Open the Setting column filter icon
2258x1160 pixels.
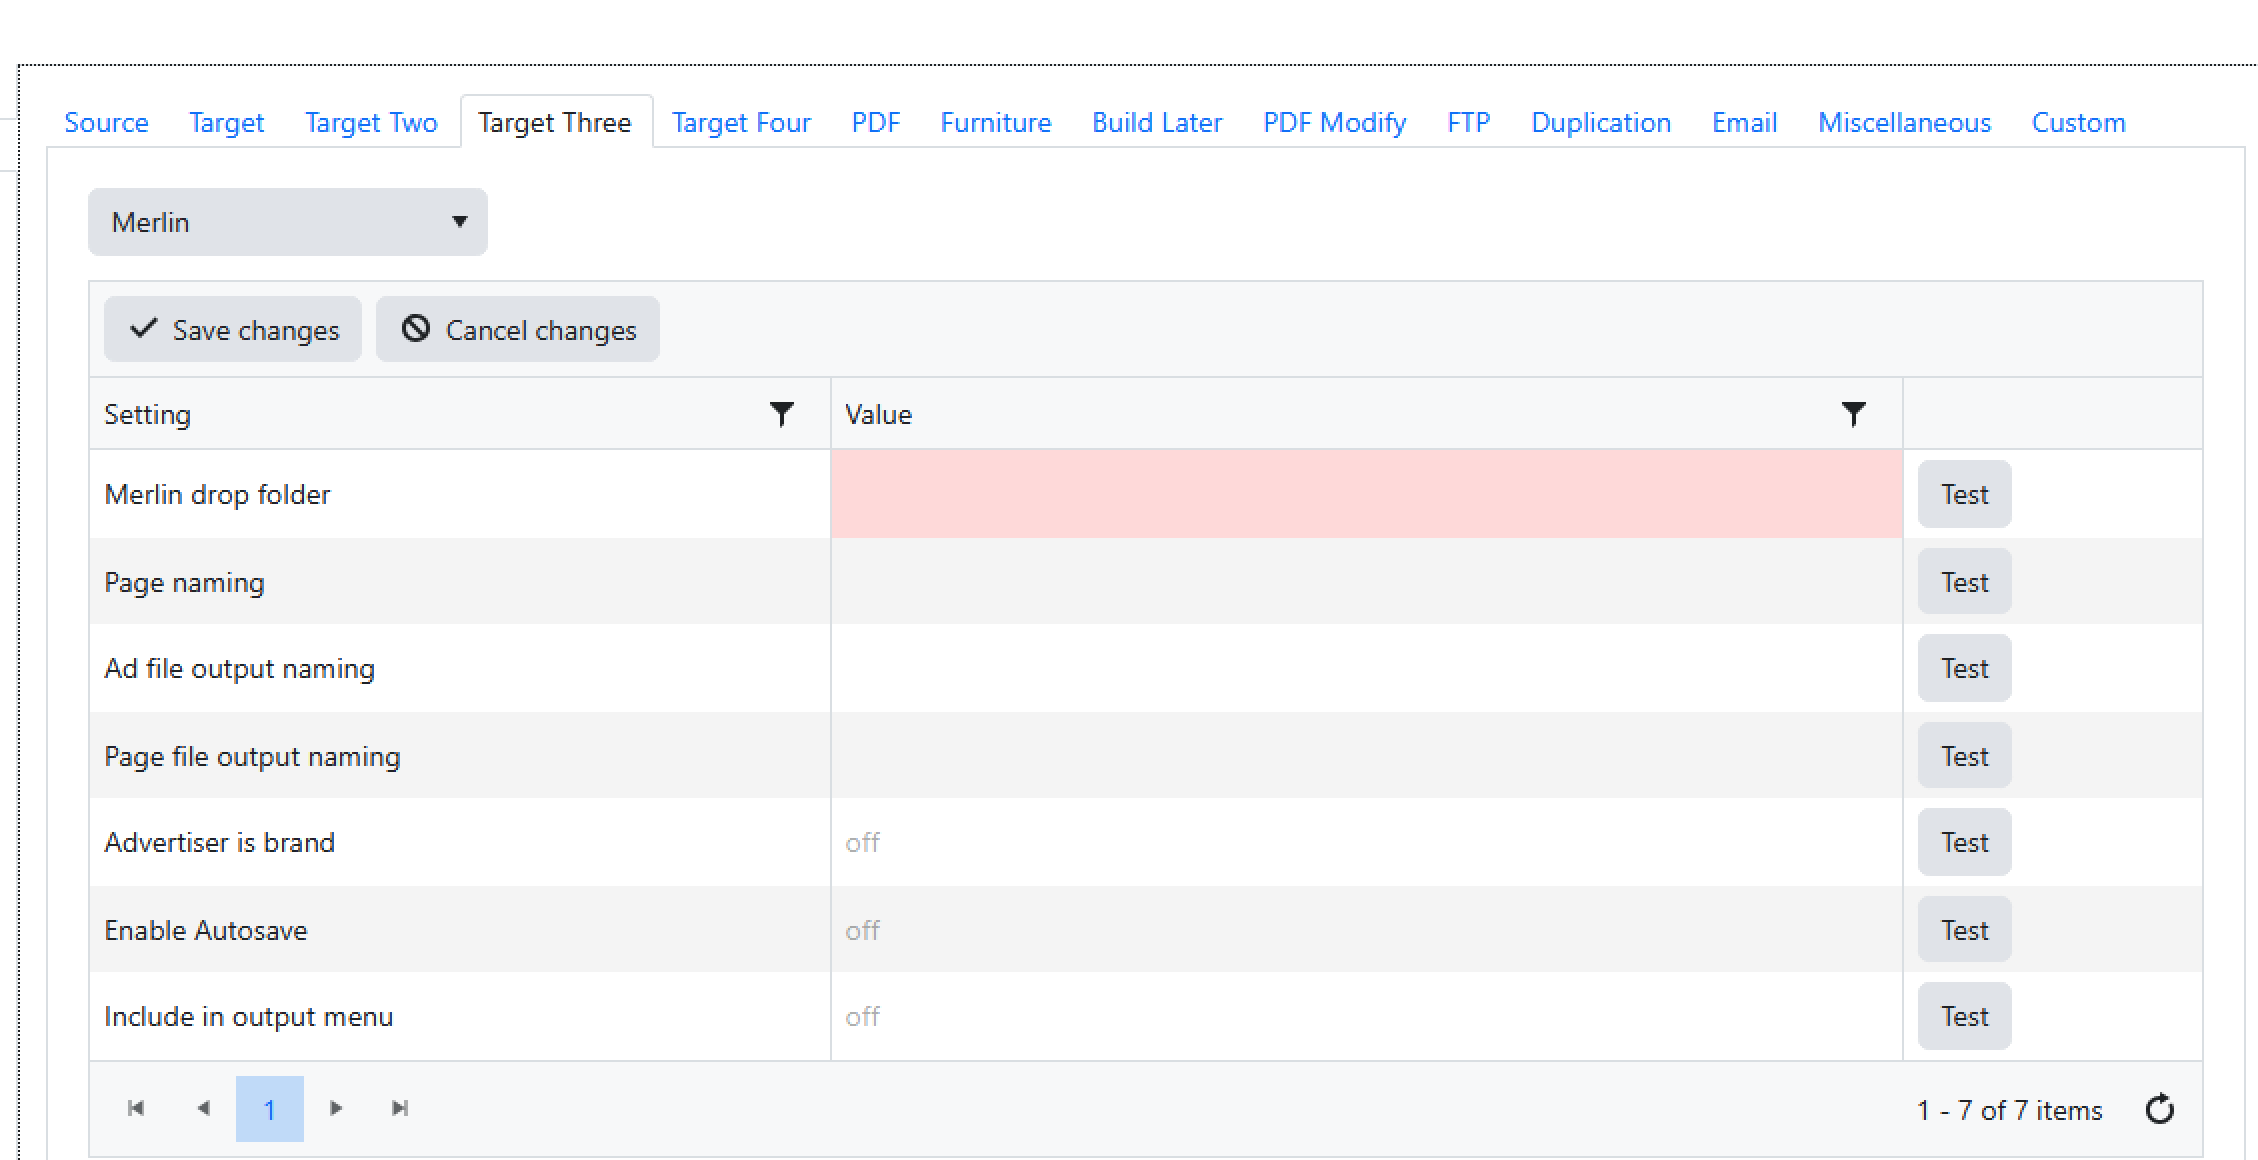(x=781, y=414)
